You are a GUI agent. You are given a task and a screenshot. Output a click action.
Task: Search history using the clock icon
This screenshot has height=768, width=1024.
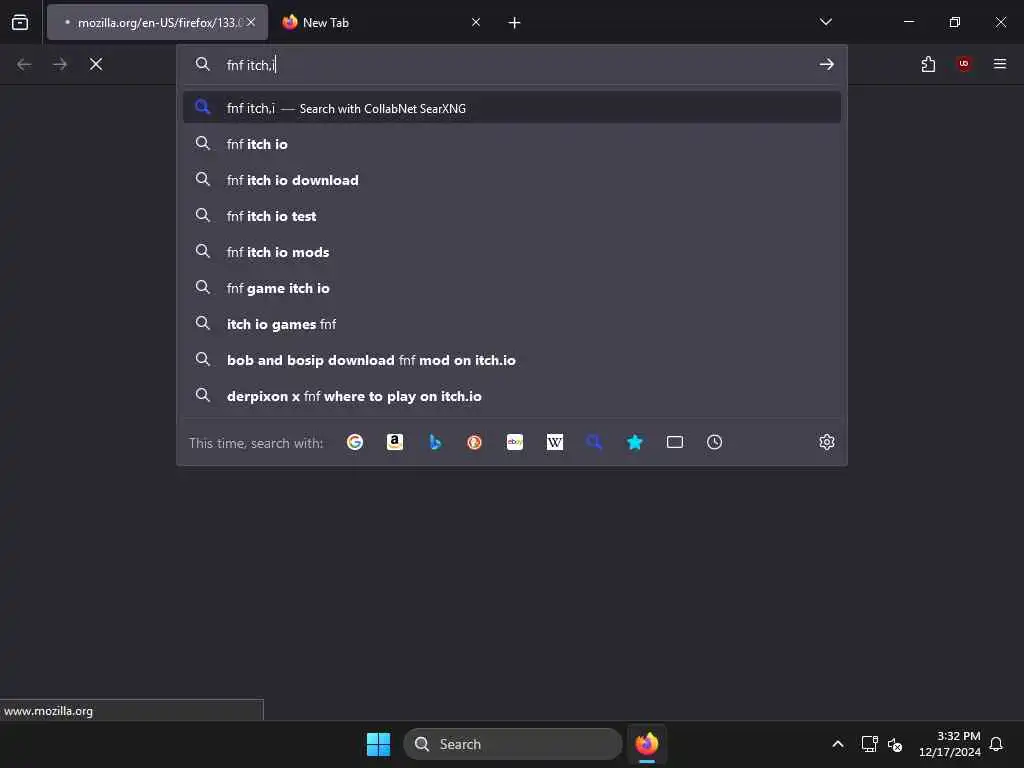[x=714, y=442]
